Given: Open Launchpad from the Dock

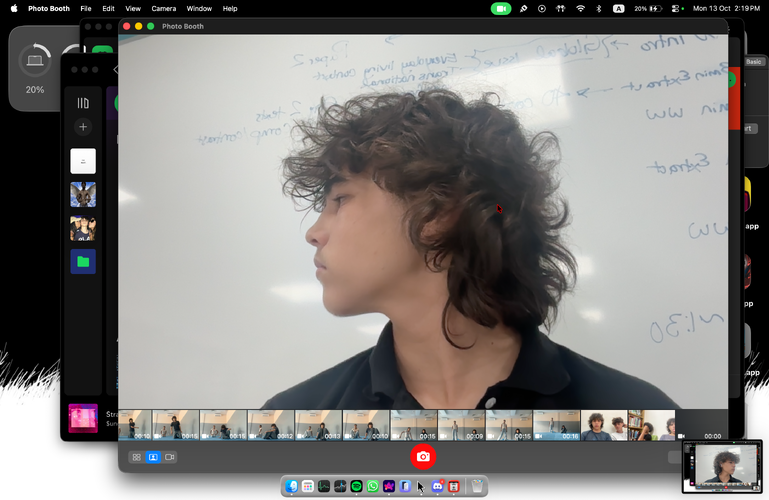Looking at the screenshot, I should pos(308,486).
